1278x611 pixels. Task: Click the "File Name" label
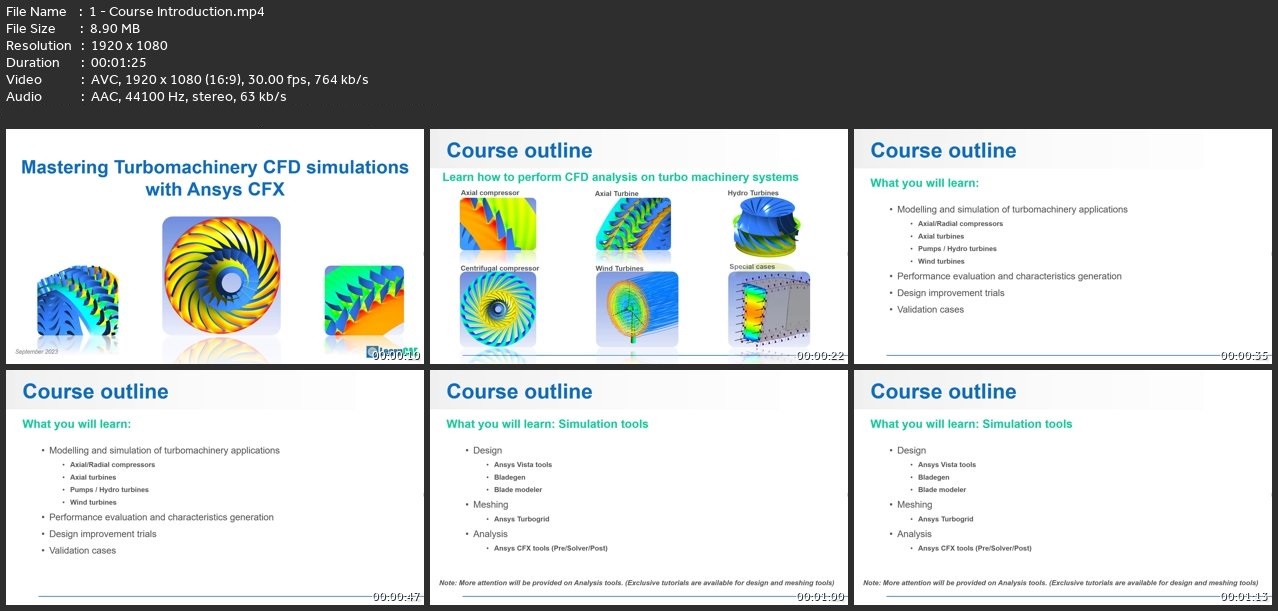coord(36,12)
